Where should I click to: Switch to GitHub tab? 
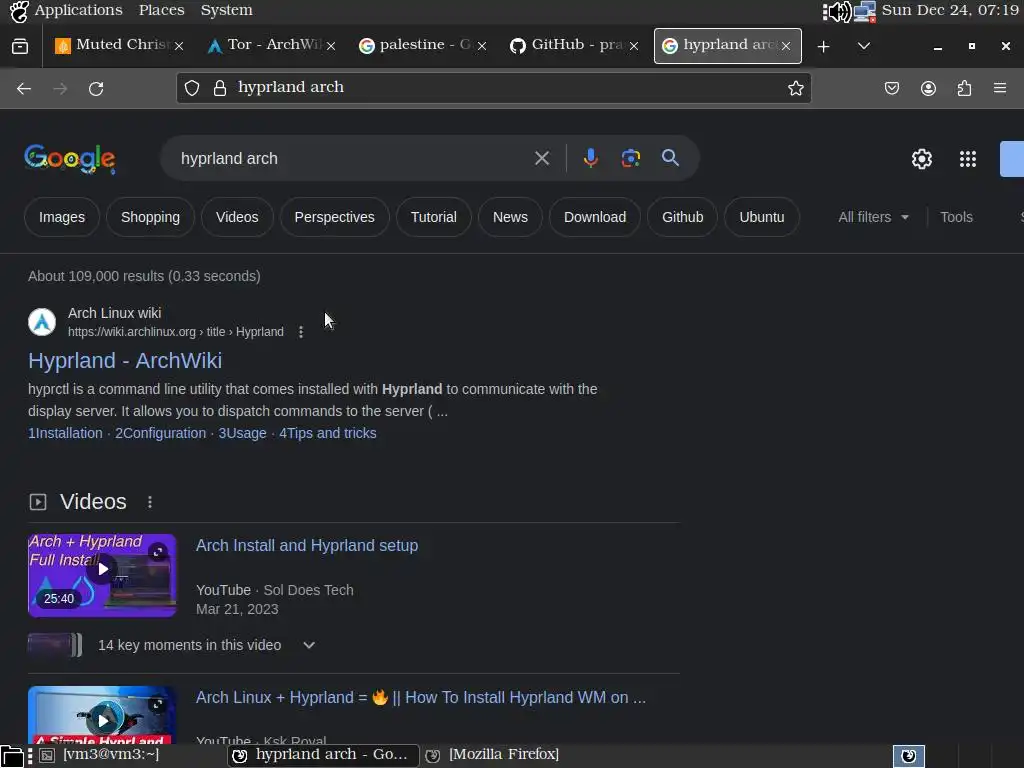pos(574,45)
